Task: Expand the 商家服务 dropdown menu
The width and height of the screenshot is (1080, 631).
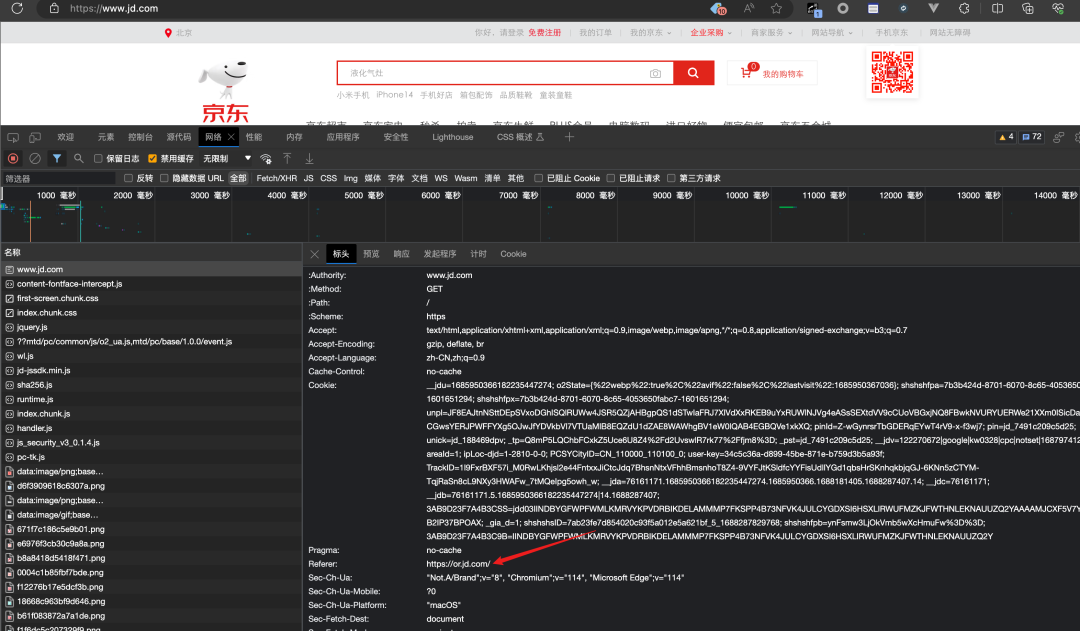Action: (771, 32)
